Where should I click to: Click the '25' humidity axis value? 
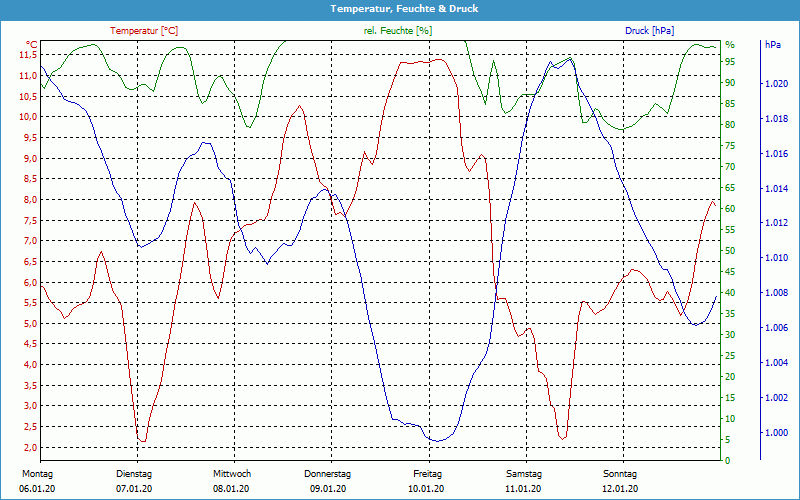pyautogui.click(x=731, y=356)
